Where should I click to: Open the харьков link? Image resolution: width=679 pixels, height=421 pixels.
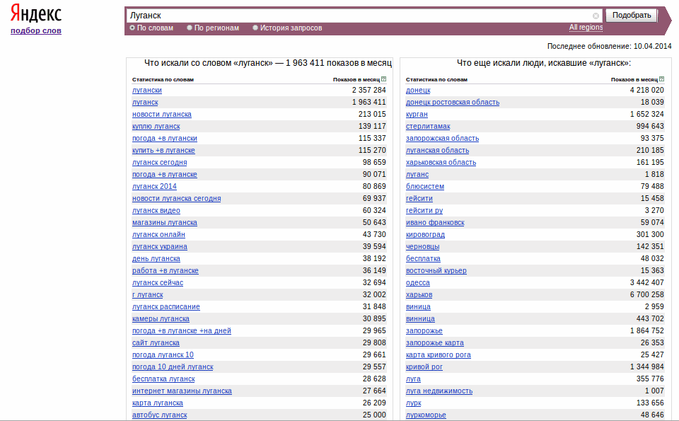click(419, 295)
